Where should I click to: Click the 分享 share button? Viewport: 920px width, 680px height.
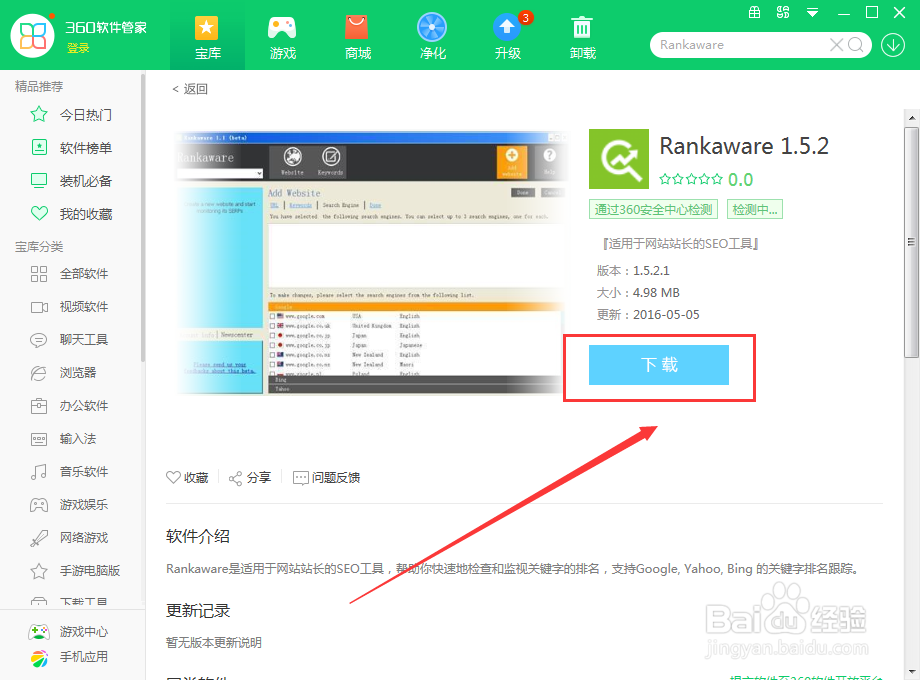tap(250, 478)
